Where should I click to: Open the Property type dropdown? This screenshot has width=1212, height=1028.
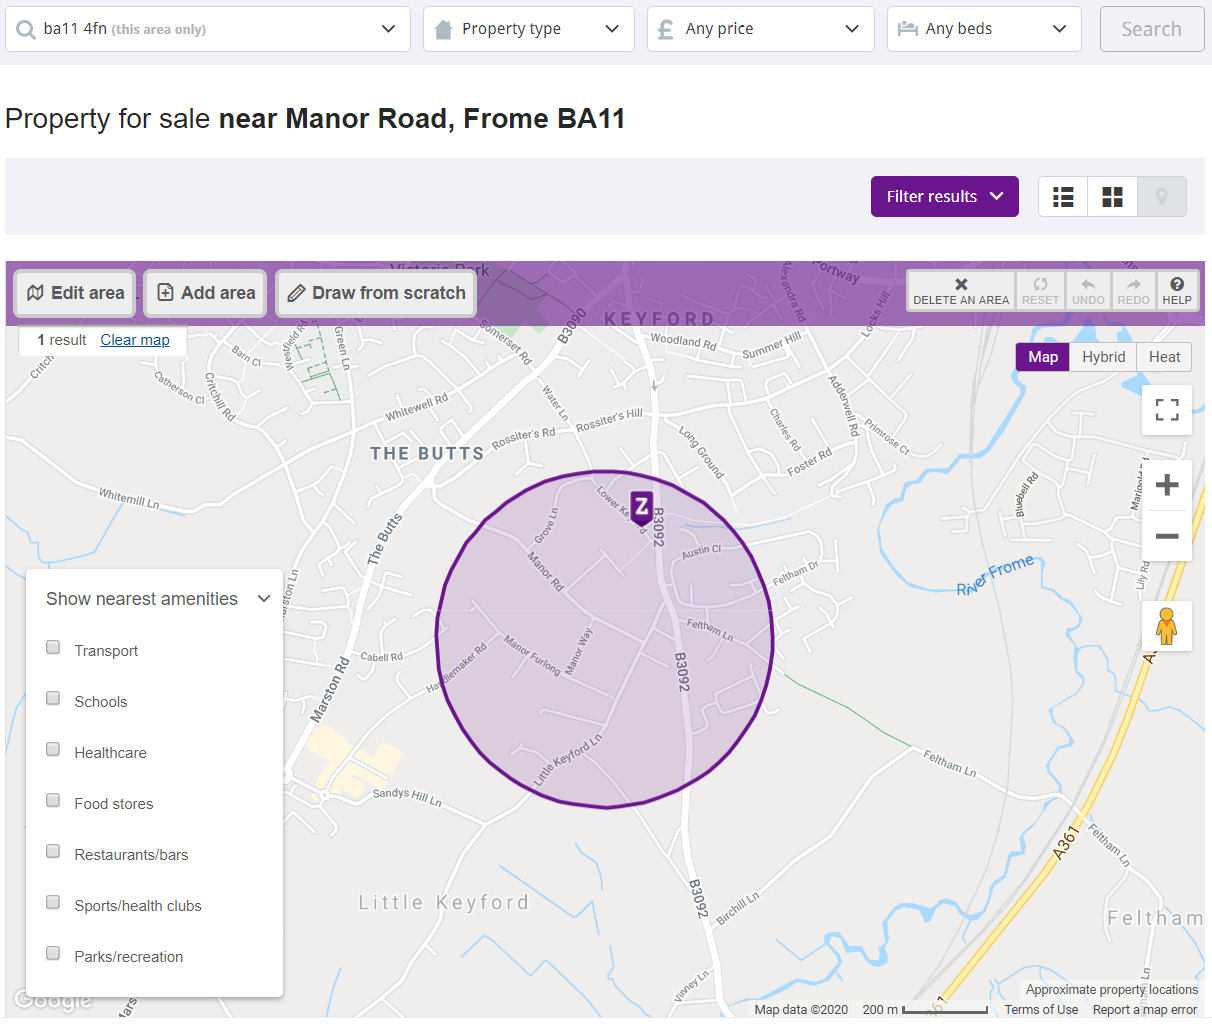point(528,28)
